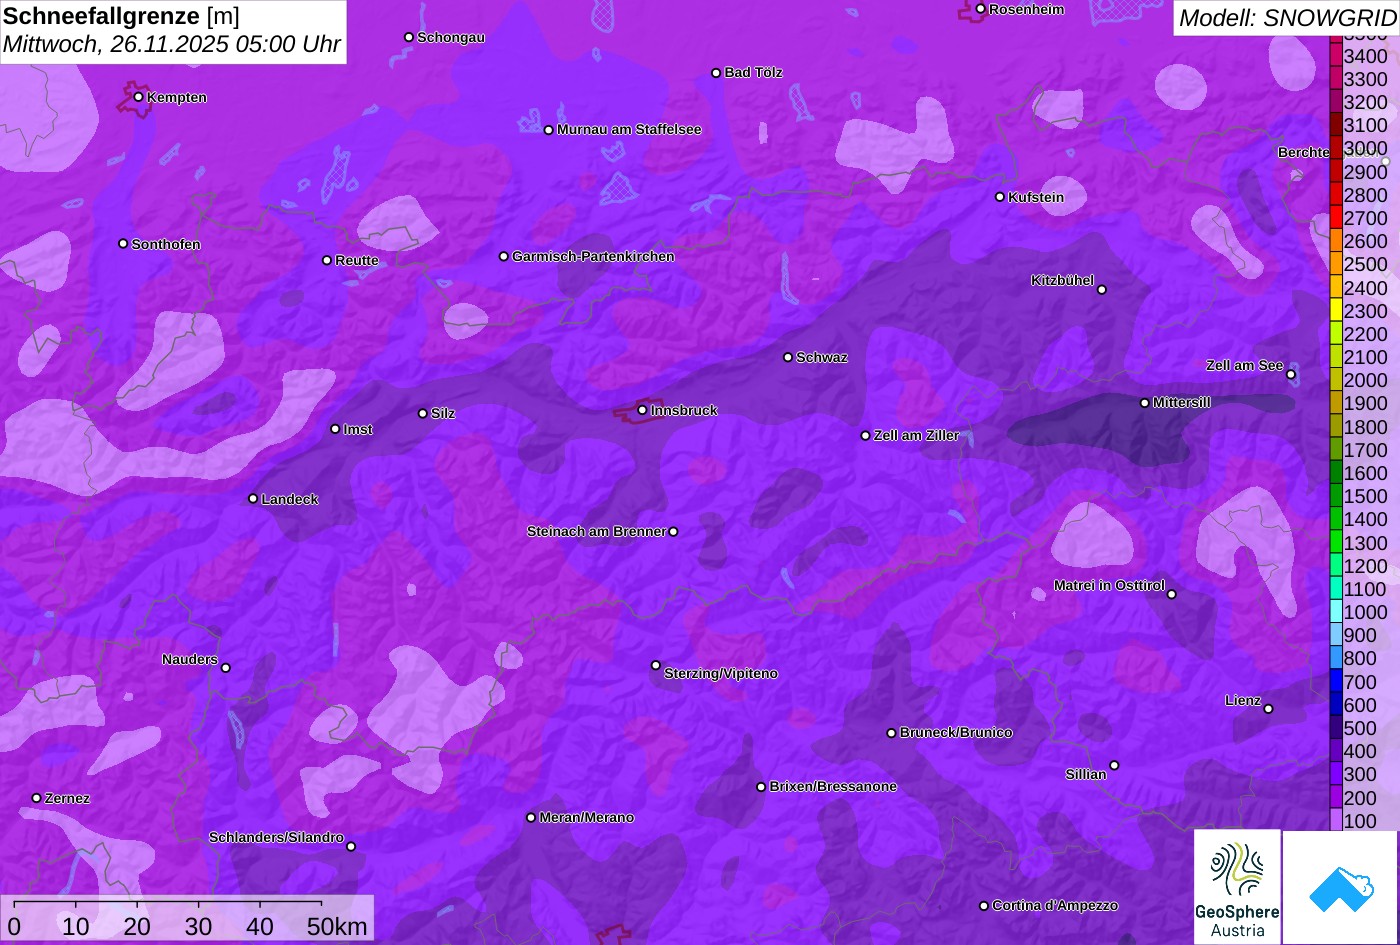The image size is (1400, 945).
Task: Select the Sonthofen marker dot
Action: tap(123, 244)
